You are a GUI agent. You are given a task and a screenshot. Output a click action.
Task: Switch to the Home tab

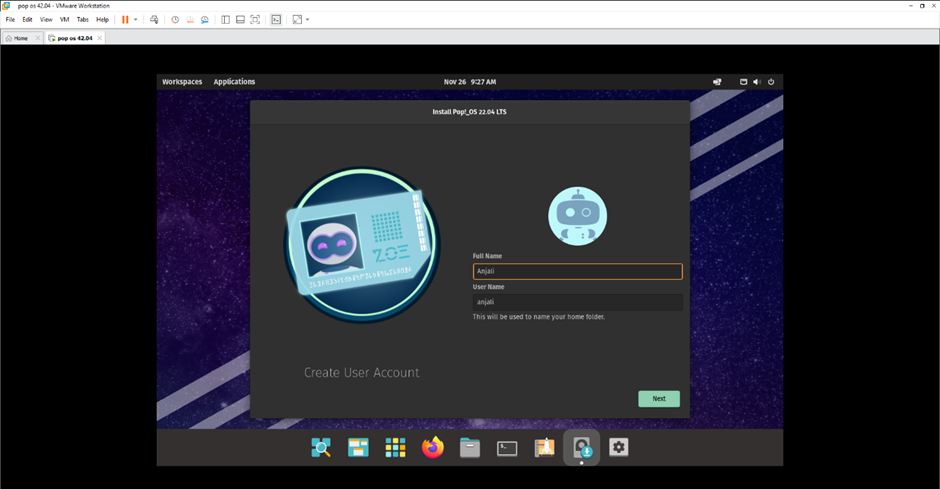click(x=17, y=38)
